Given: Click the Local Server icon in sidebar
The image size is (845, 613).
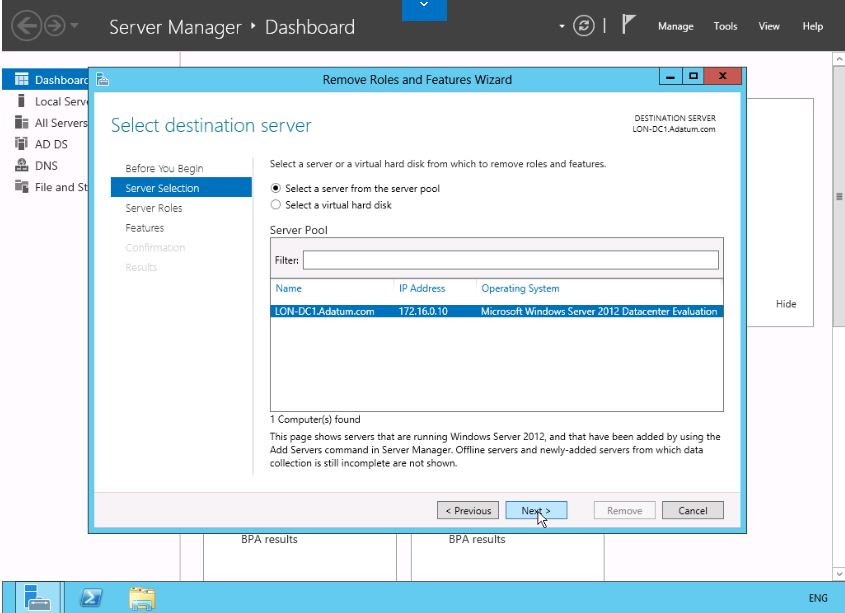Looking at the screenshot, I should 22,101.
